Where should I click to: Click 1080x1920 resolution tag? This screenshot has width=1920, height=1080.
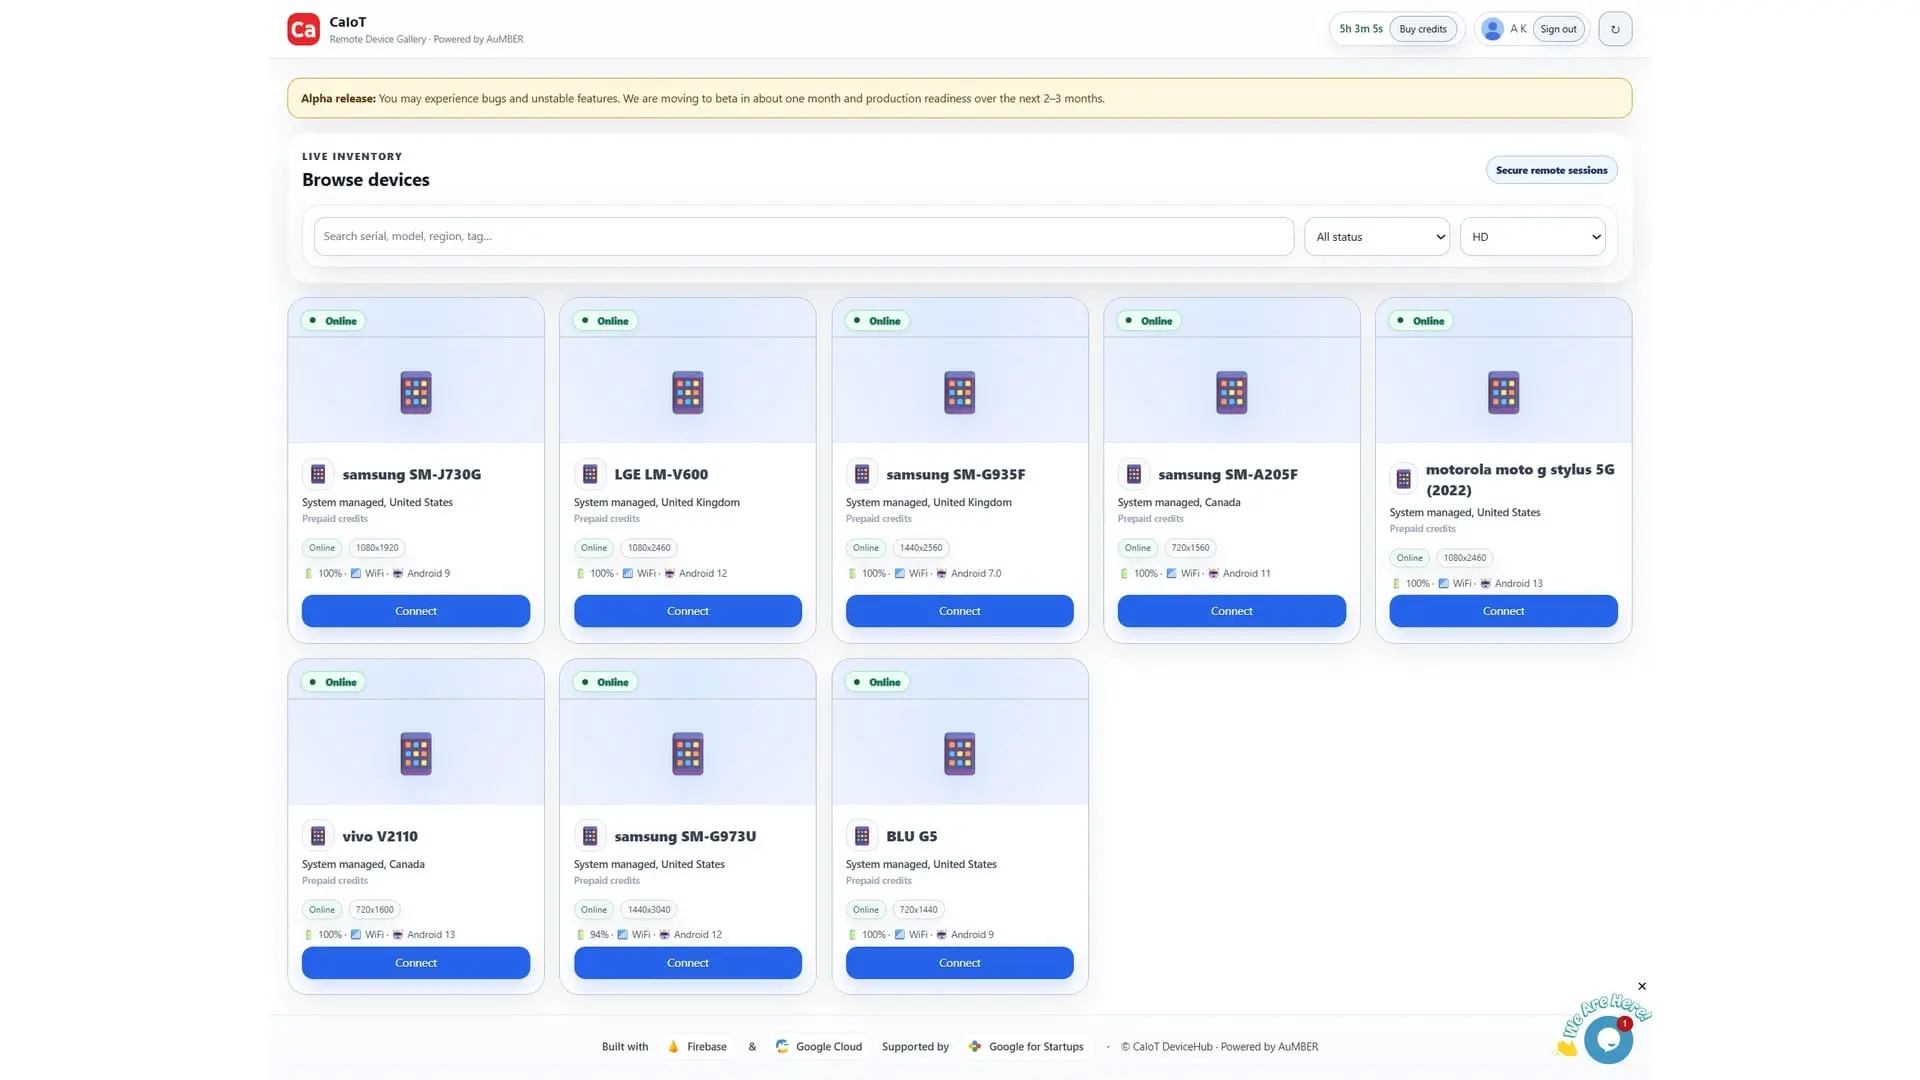pos(377,548)
